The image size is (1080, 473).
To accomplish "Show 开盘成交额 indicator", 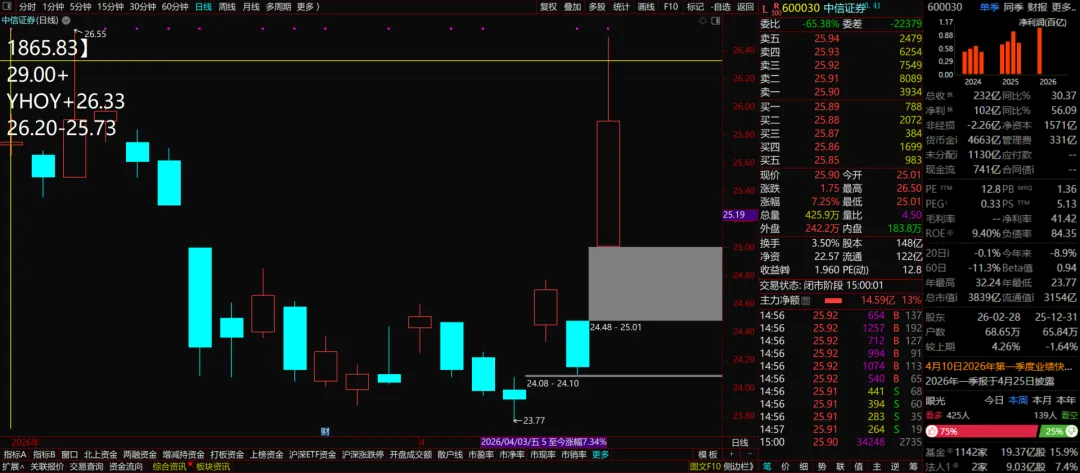I will point(411,454).
